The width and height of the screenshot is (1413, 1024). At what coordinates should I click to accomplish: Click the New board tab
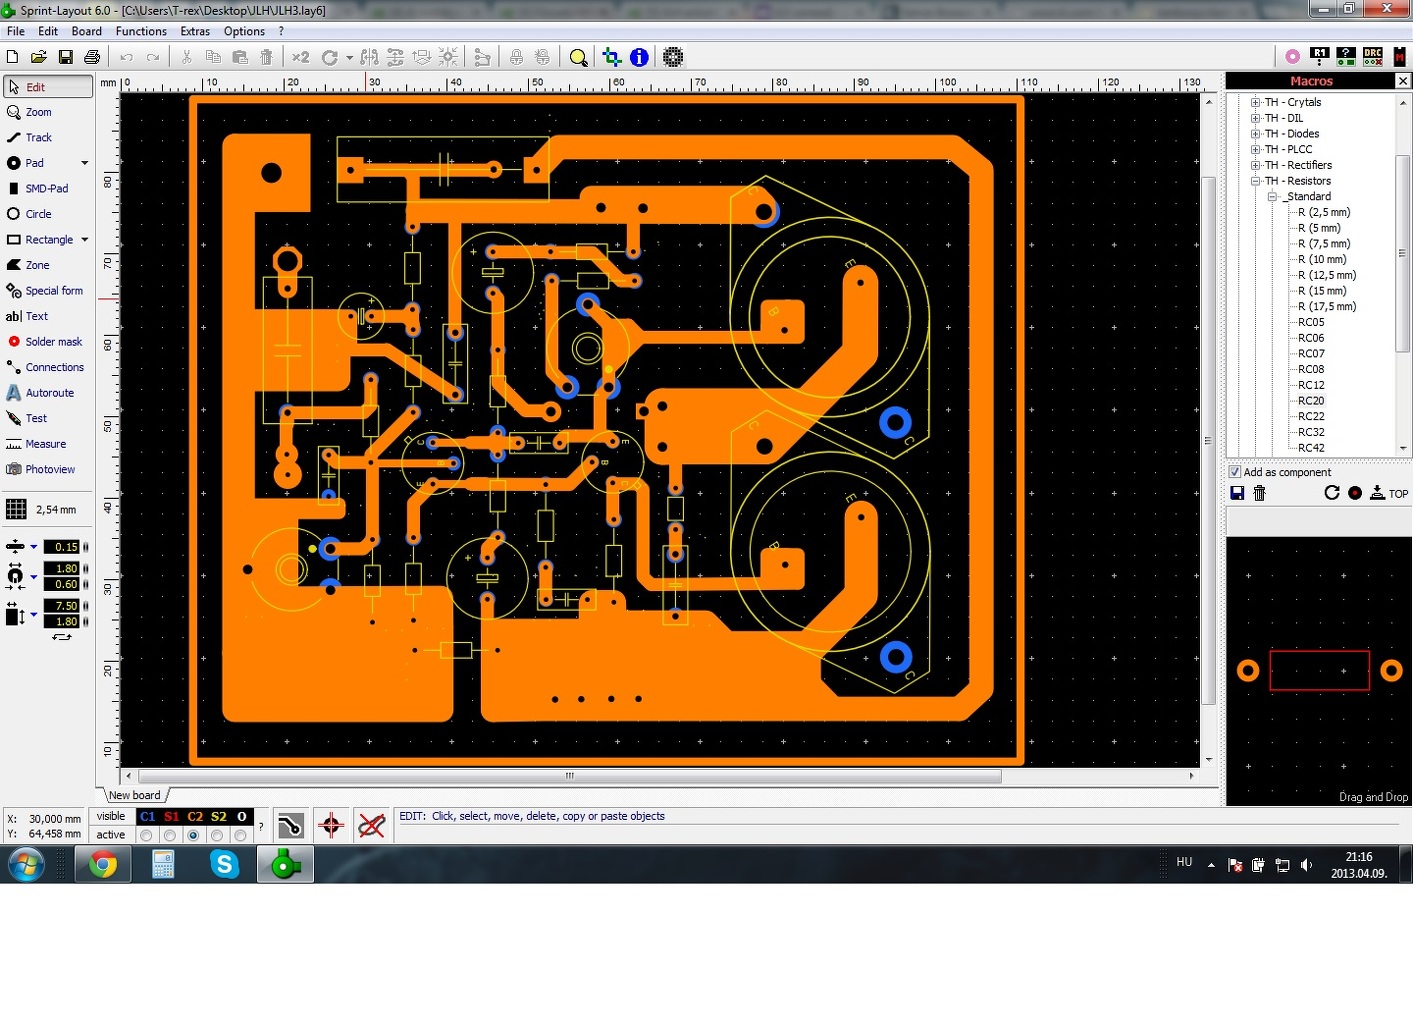click(134, 795)
